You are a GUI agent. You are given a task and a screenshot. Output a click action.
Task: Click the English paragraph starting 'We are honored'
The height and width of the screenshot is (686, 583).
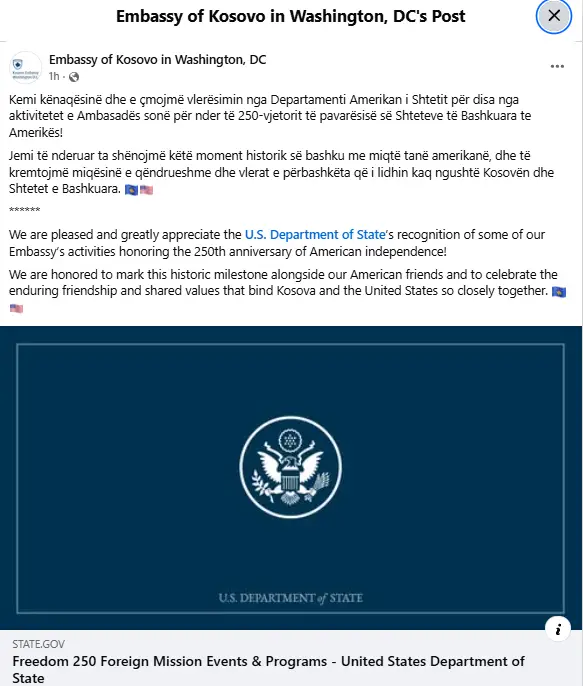[287, 291]
